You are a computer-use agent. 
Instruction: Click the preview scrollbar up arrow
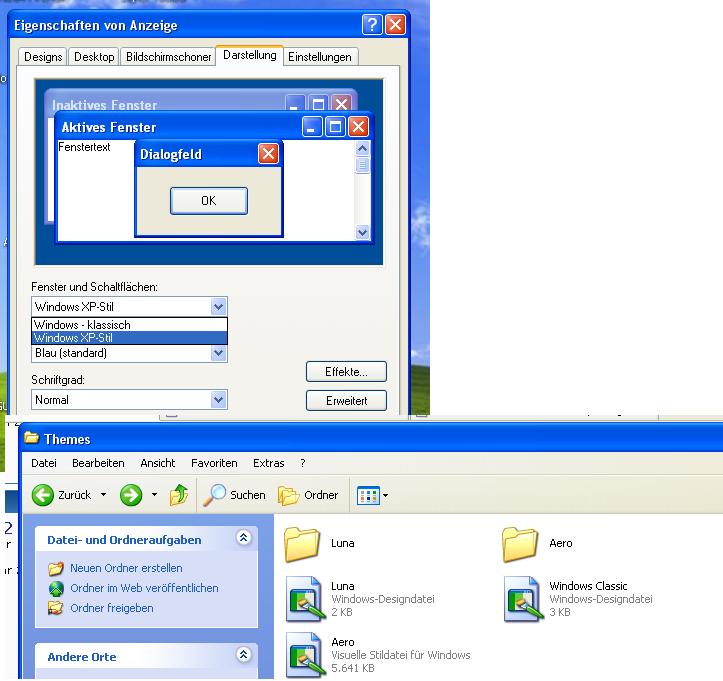[x=362, y=148]
